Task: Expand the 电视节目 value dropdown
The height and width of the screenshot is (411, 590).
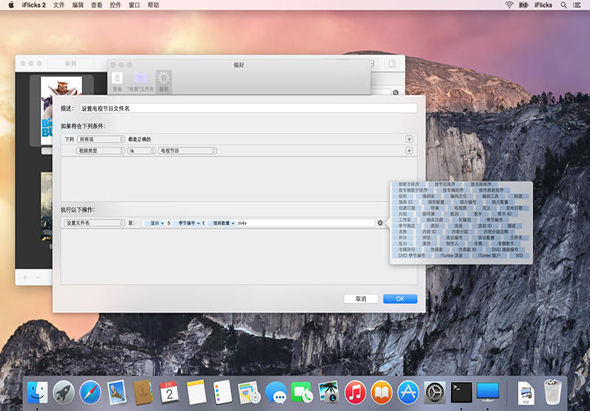Action: (x=187, y=151)
